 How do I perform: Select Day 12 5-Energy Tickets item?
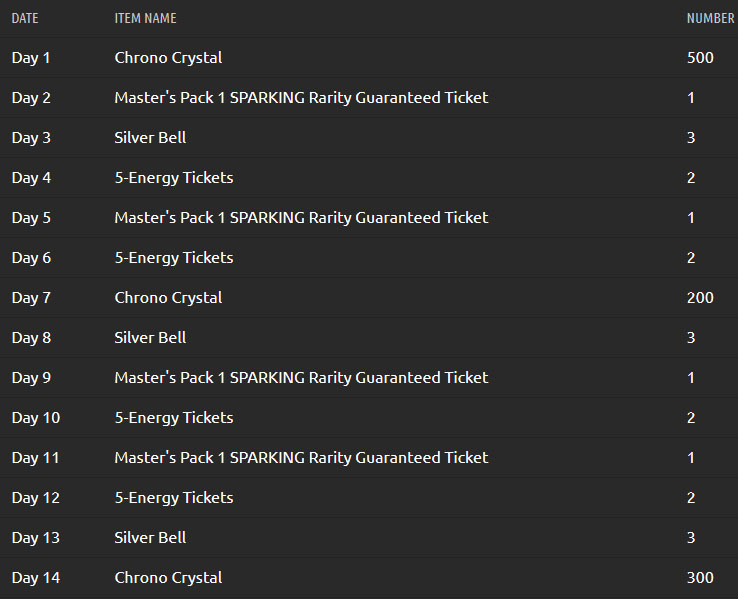pos(174,498)
